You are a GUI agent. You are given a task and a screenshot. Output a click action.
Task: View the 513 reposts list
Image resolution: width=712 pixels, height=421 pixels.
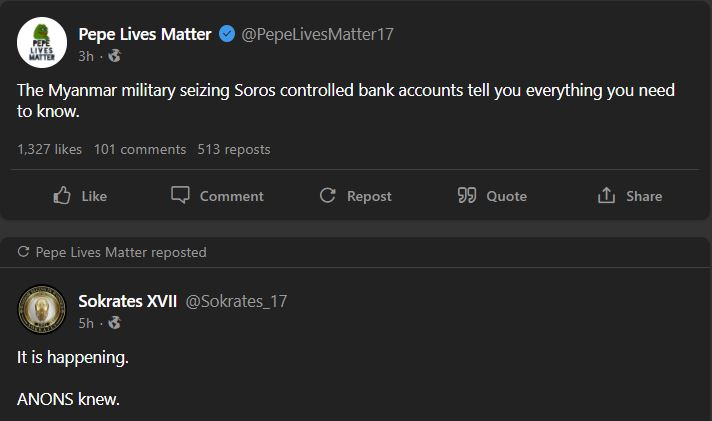(234, 149)
